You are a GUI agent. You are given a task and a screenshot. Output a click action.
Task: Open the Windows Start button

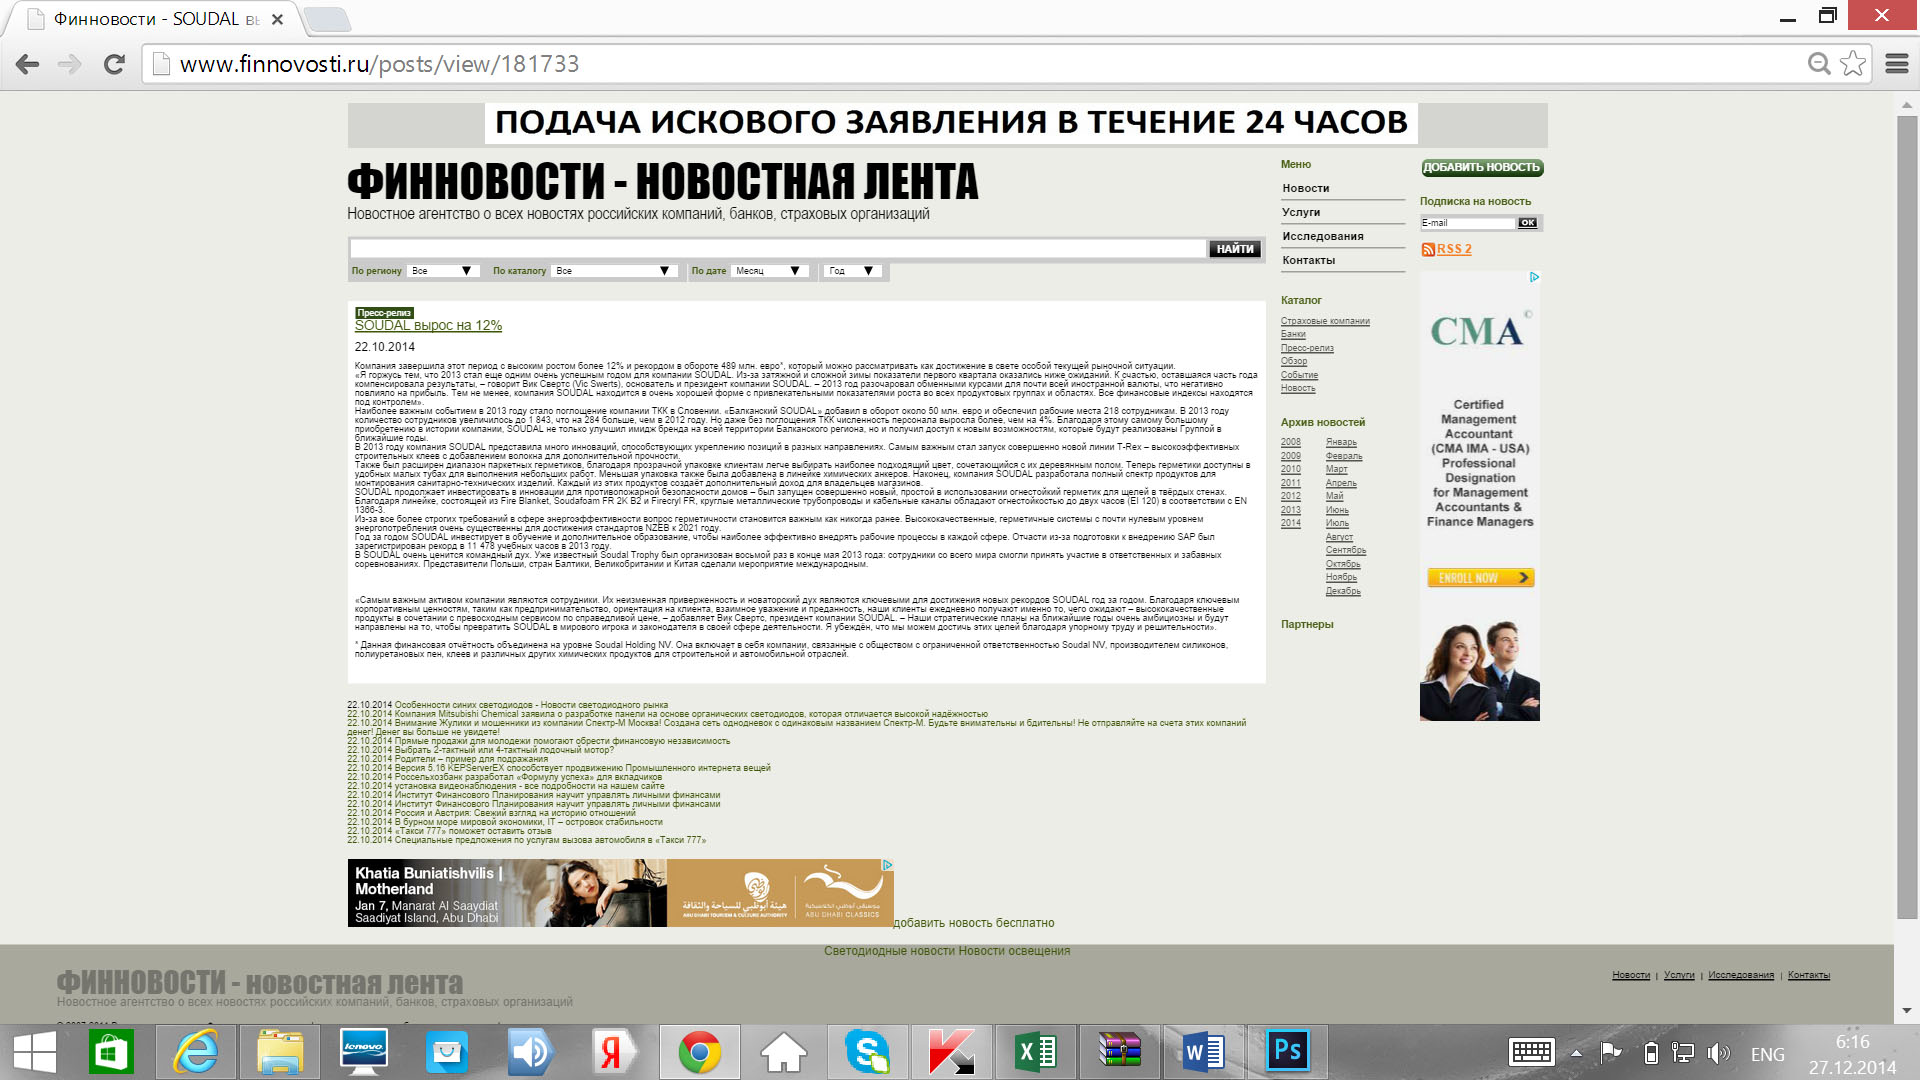pos(34,1052)
